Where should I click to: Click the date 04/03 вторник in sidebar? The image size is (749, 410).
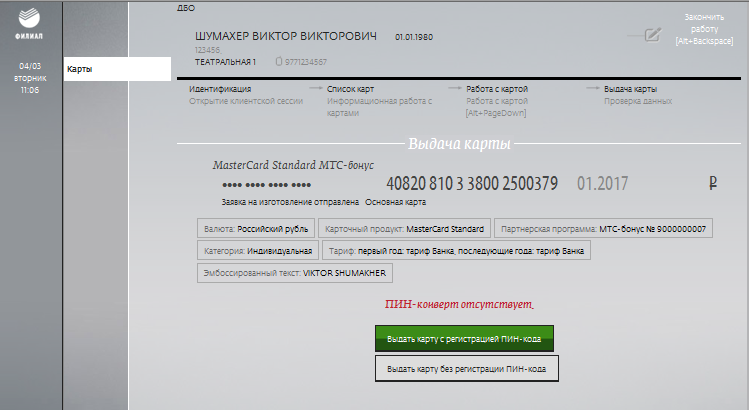(30, 72)
